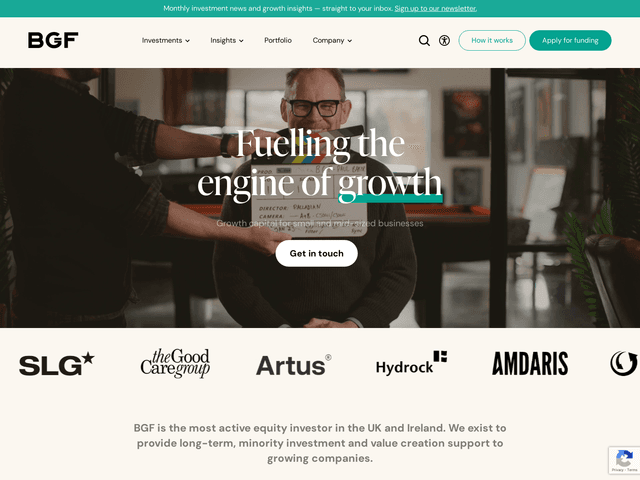Expand the Company dropdown menu
640x480 pixels.
click(x=332, y=40)
